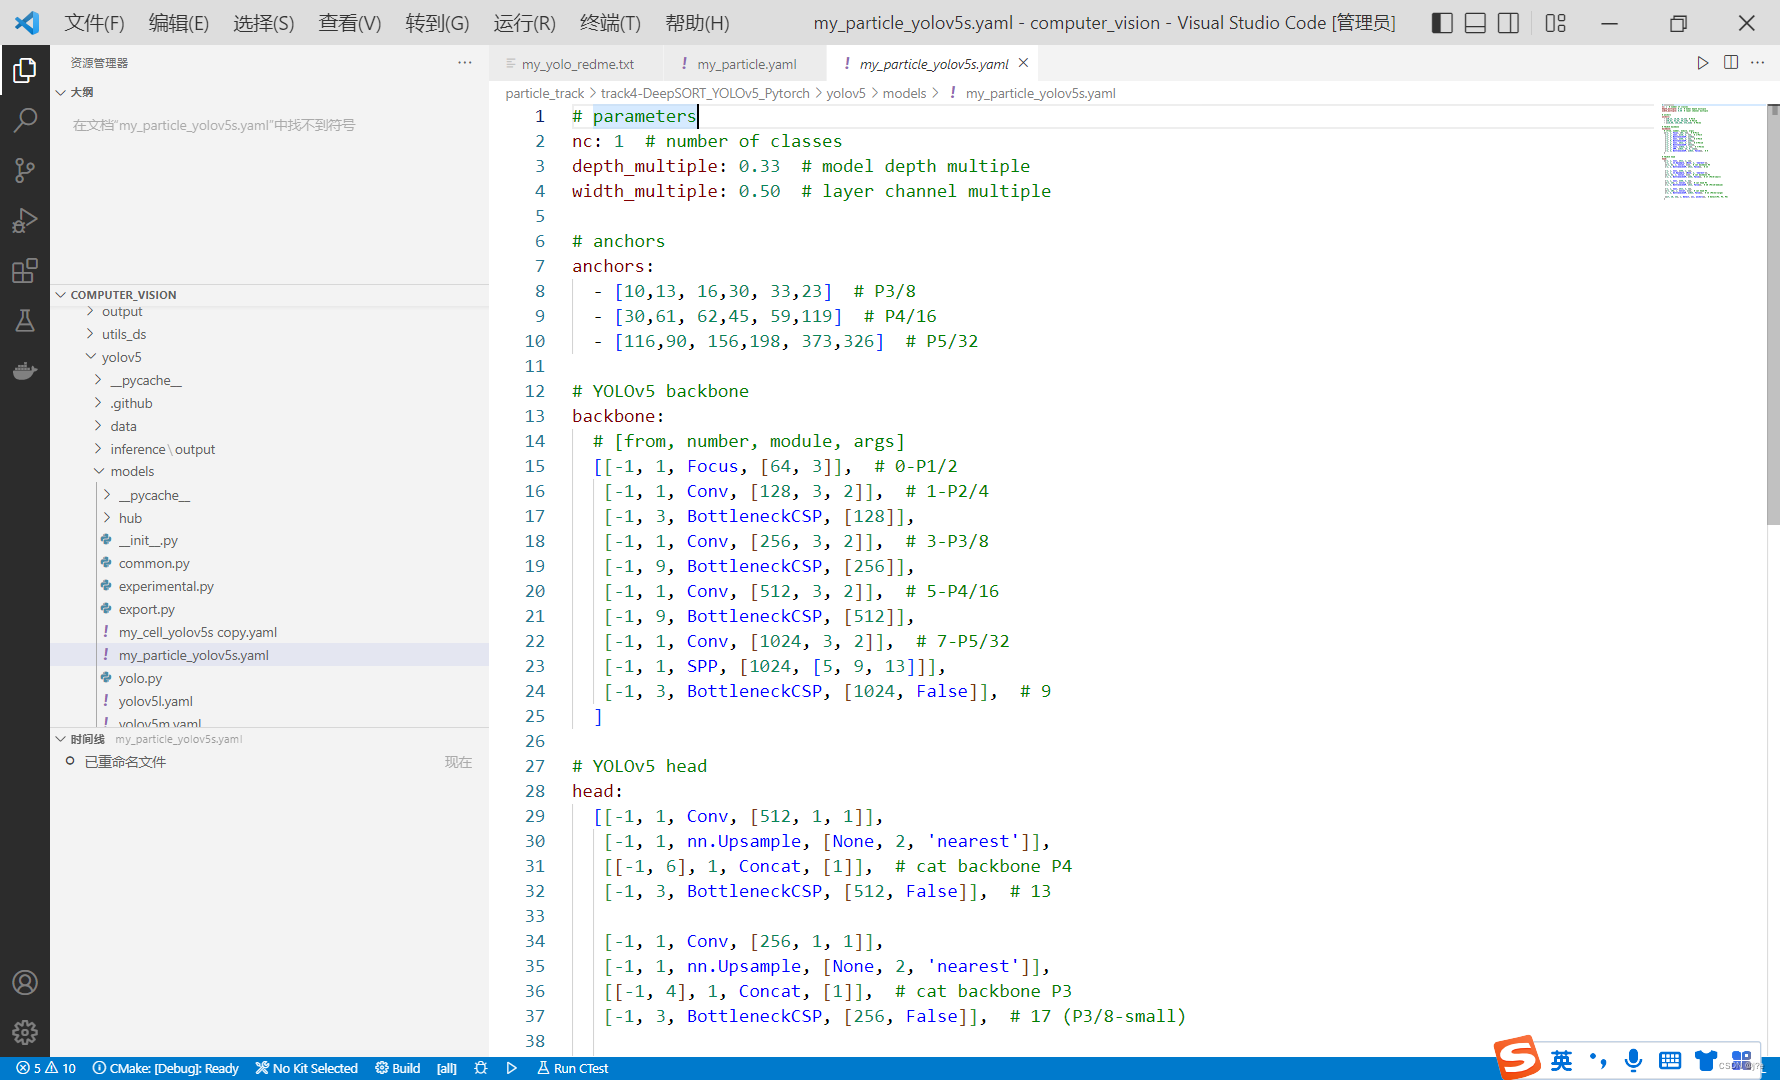Expand the data folder
Viewport: 1780px width, 1080px height.
(99, 426)
